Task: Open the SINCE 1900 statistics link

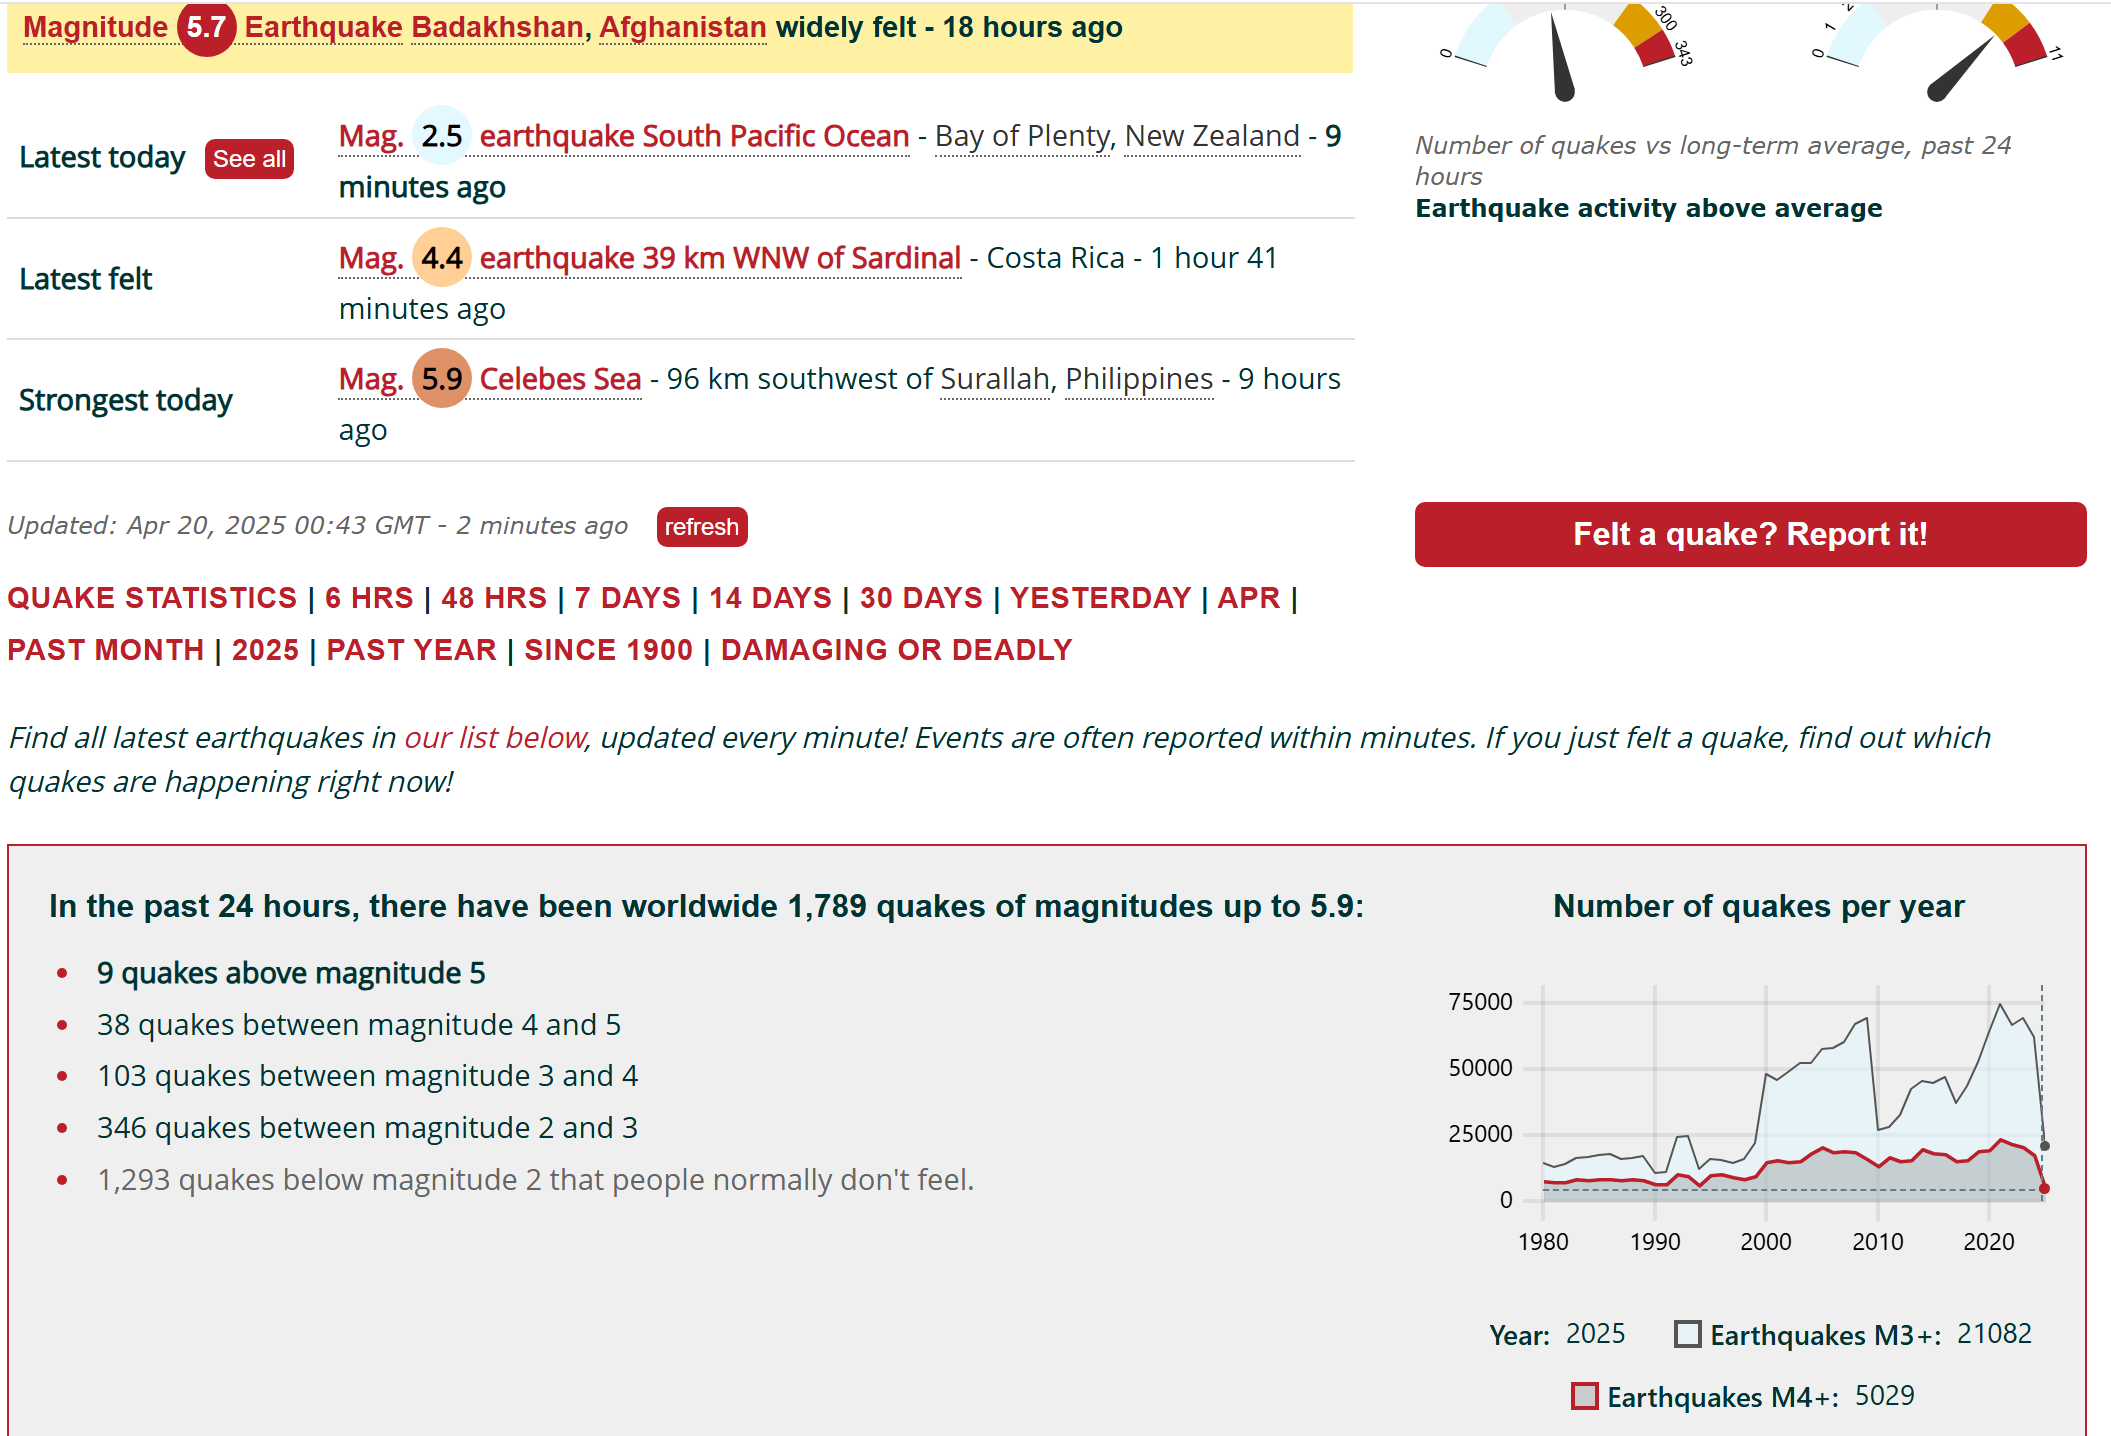Action: pyautogui.click(x=608, y=650)
